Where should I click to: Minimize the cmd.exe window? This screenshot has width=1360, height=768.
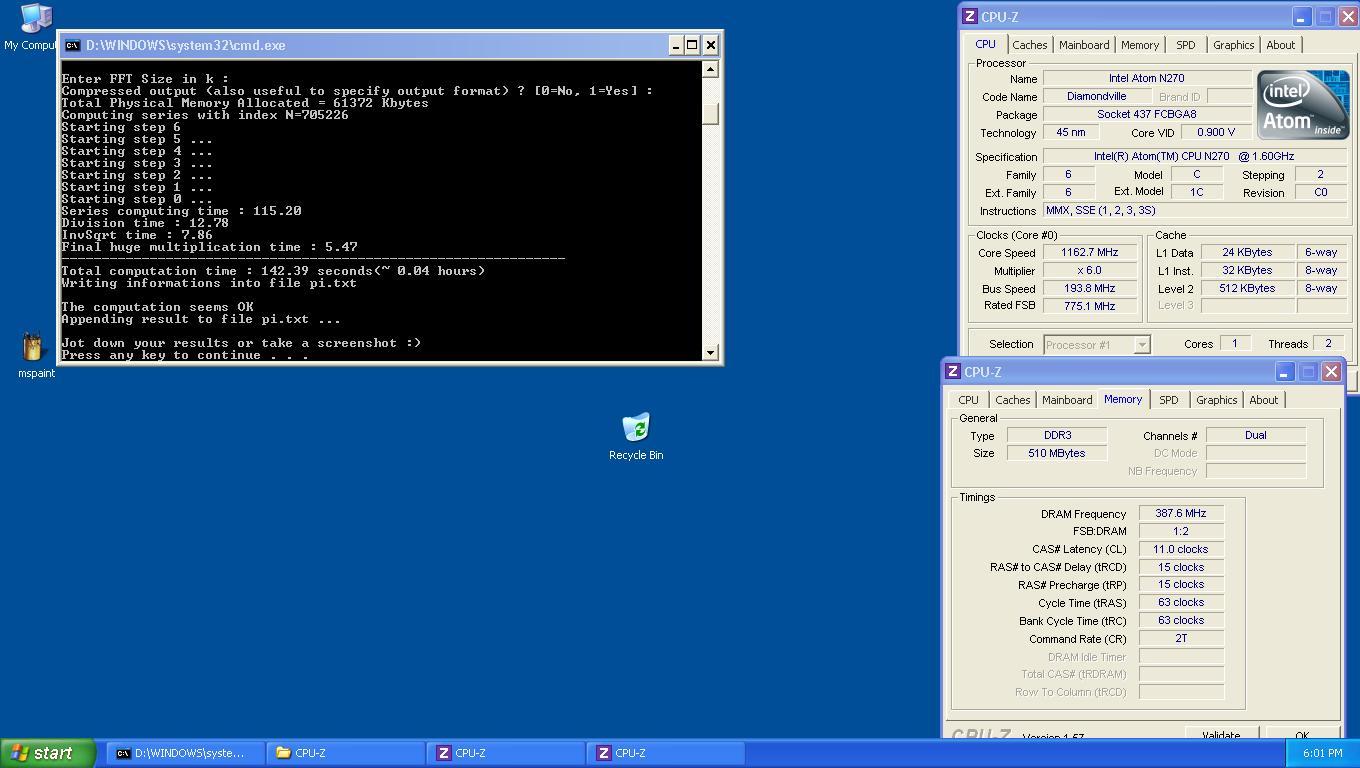[675, 45]
